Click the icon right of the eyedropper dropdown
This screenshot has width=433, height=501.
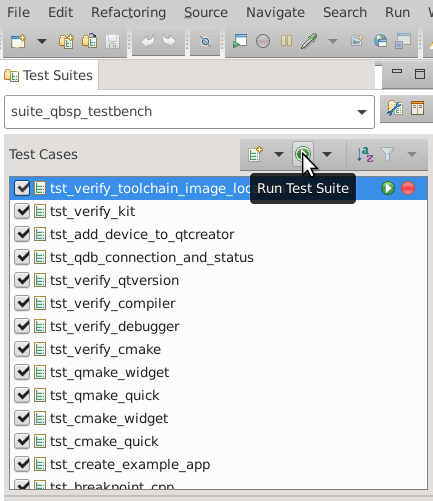[x=357, y=41]
